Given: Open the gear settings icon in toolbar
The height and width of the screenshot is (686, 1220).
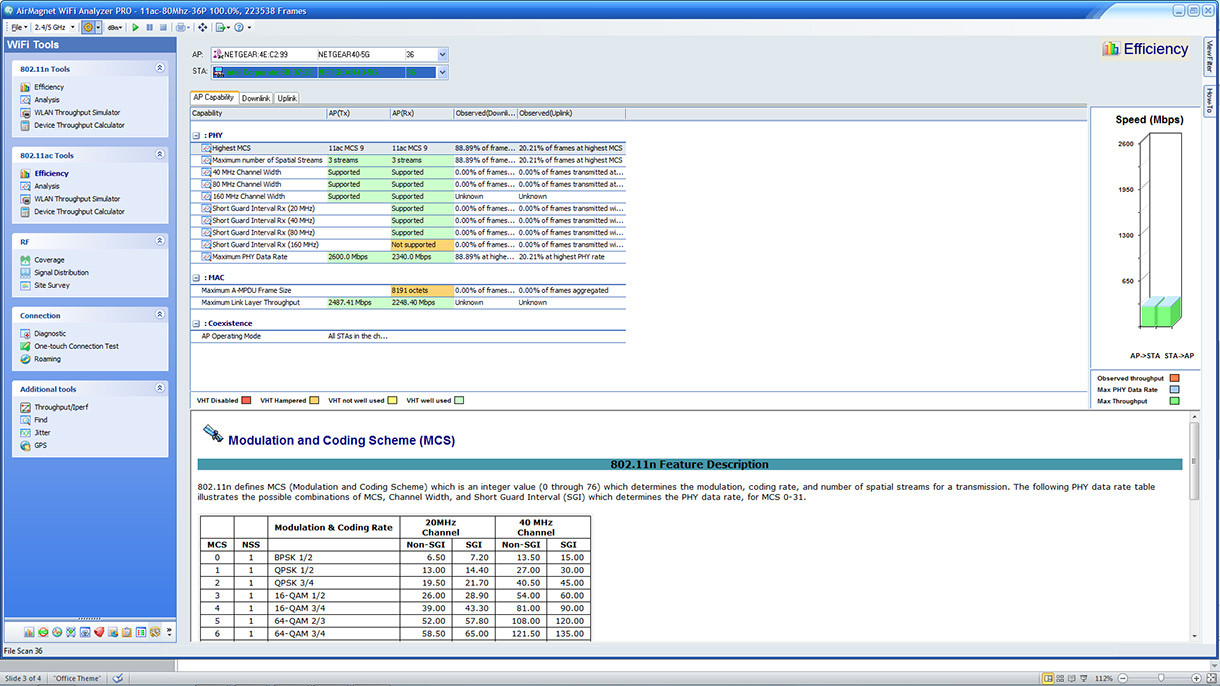Looking at the screenshot, I should (x=88, y=28).
